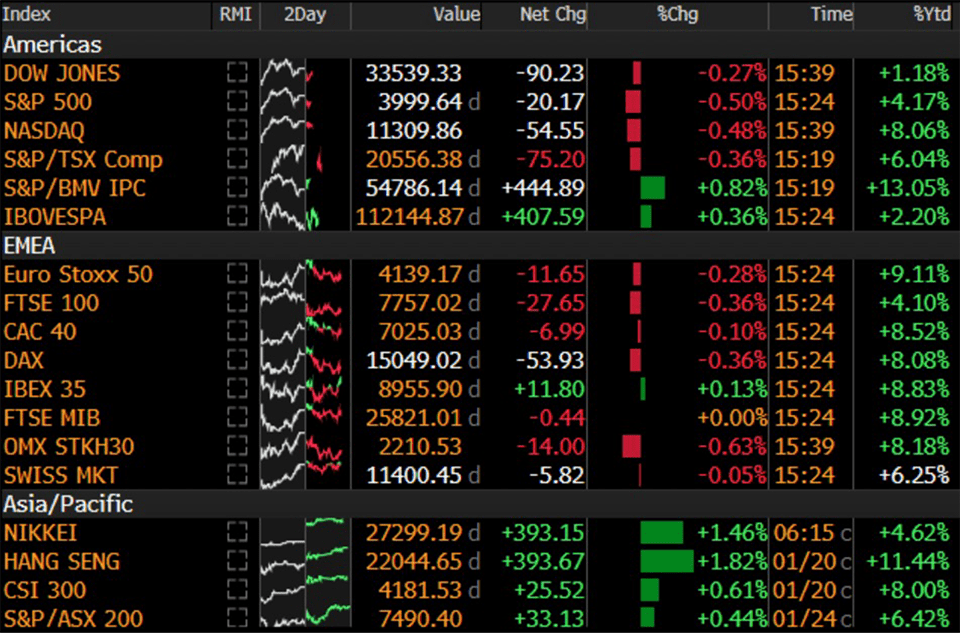
Task: Select value 33539.33 for DOW JONES
Action: (413, 73)
